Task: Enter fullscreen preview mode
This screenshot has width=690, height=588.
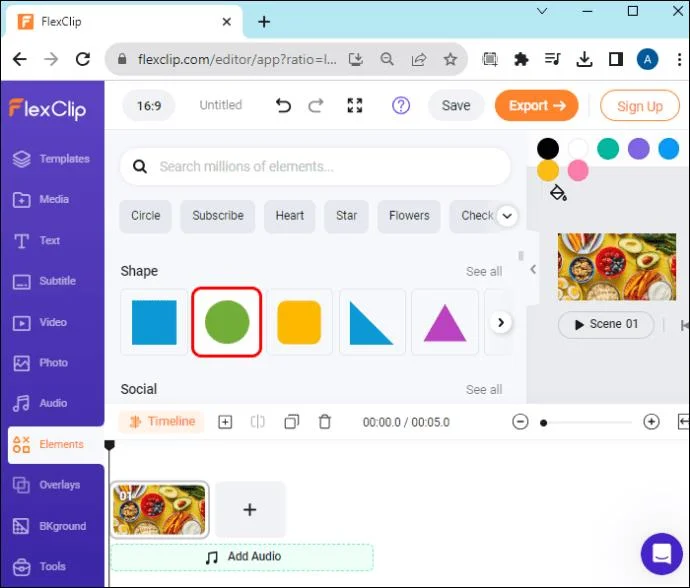Action: [x=355, y=106]
